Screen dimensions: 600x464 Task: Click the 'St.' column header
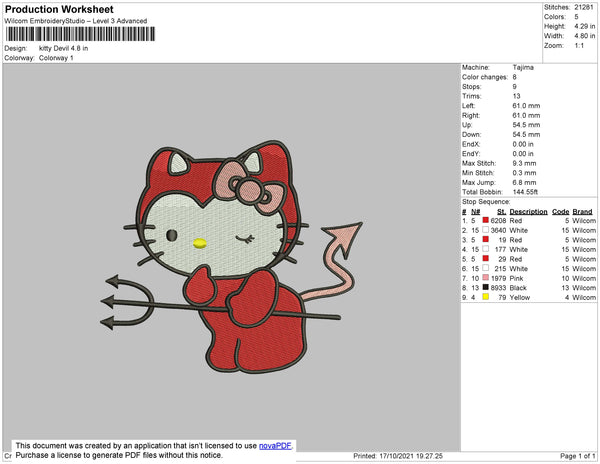(x=501, y=212)
